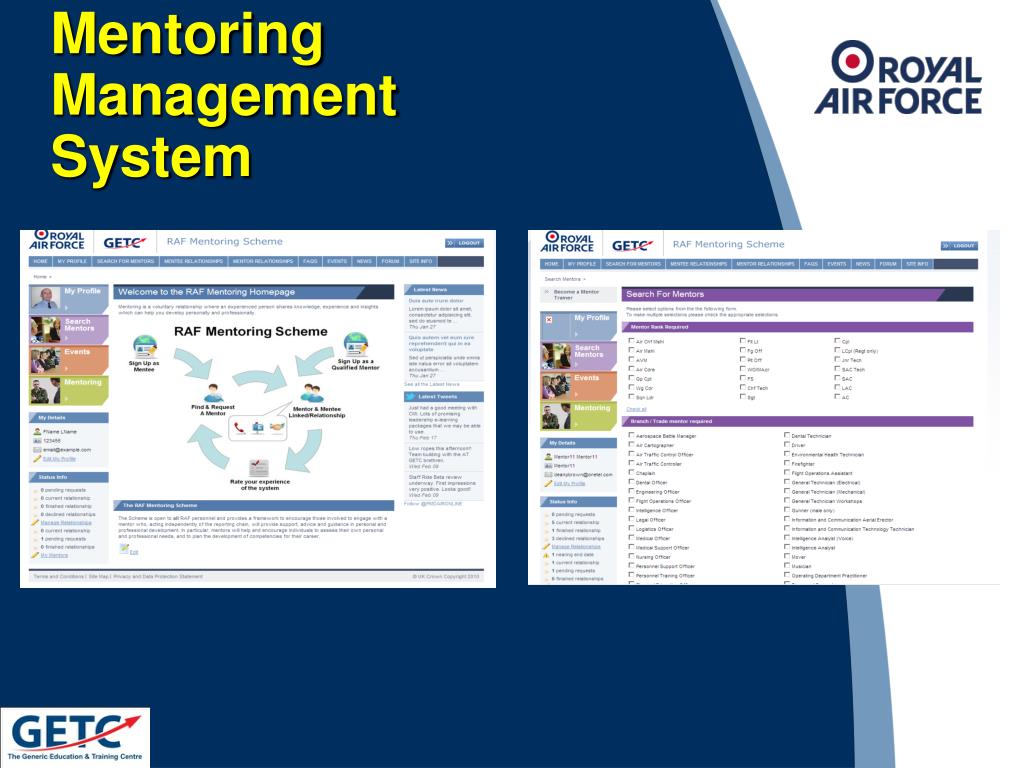This screenshot has width=1024, height=768.
Task: Open the homepage My Profile photo tile
Action: point(68,299)
